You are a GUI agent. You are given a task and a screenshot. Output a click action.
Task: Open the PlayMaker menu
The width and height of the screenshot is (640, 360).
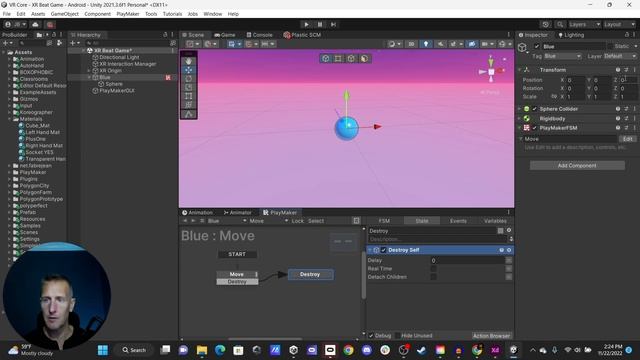tap(128, 14)
